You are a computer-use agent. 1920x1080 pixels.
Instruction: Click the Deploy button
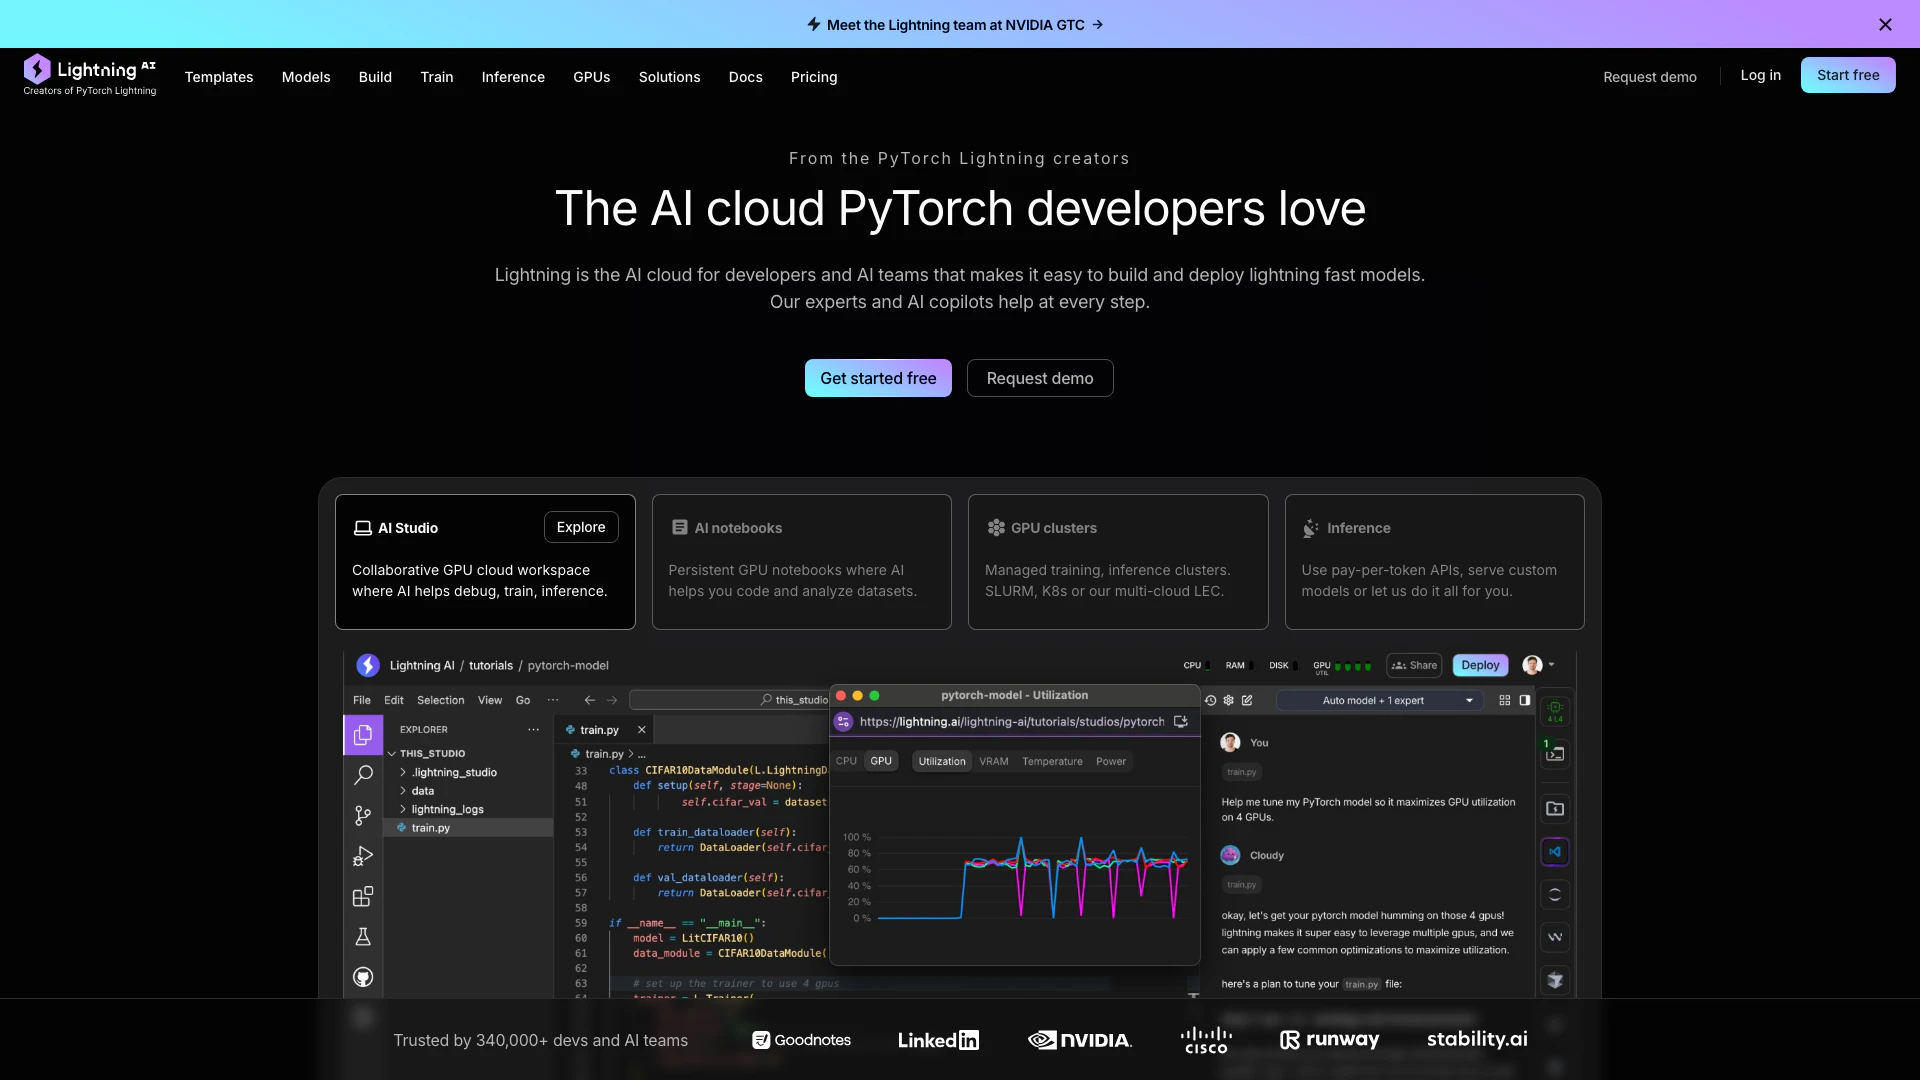point(1480,666)
